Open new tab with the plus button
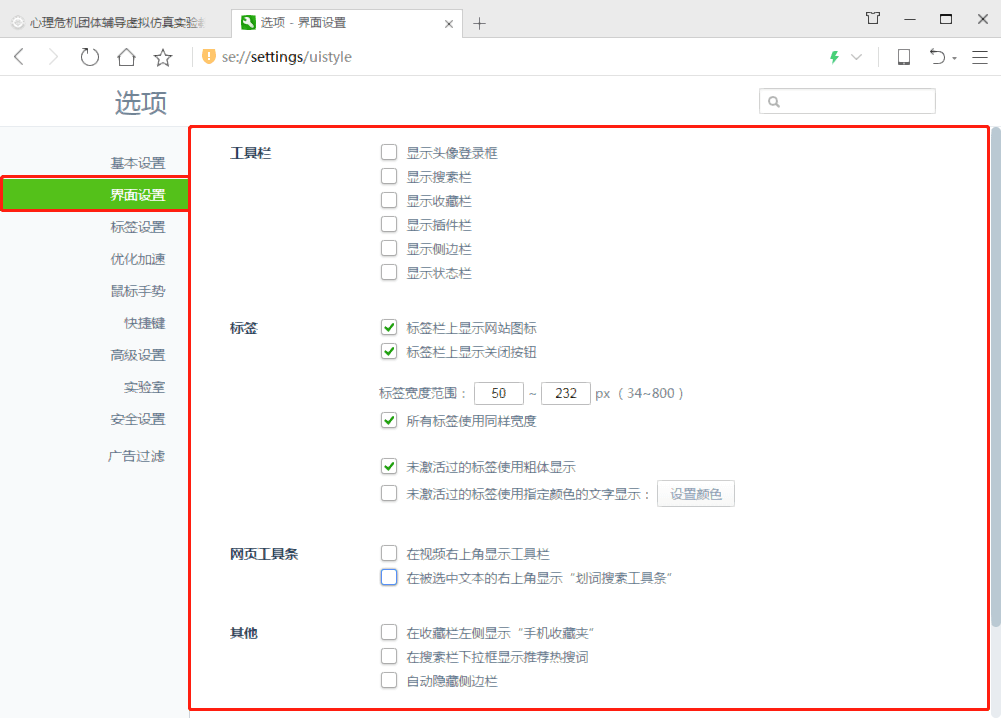This screenshot has height=718, width=1001. coord(480,23)
